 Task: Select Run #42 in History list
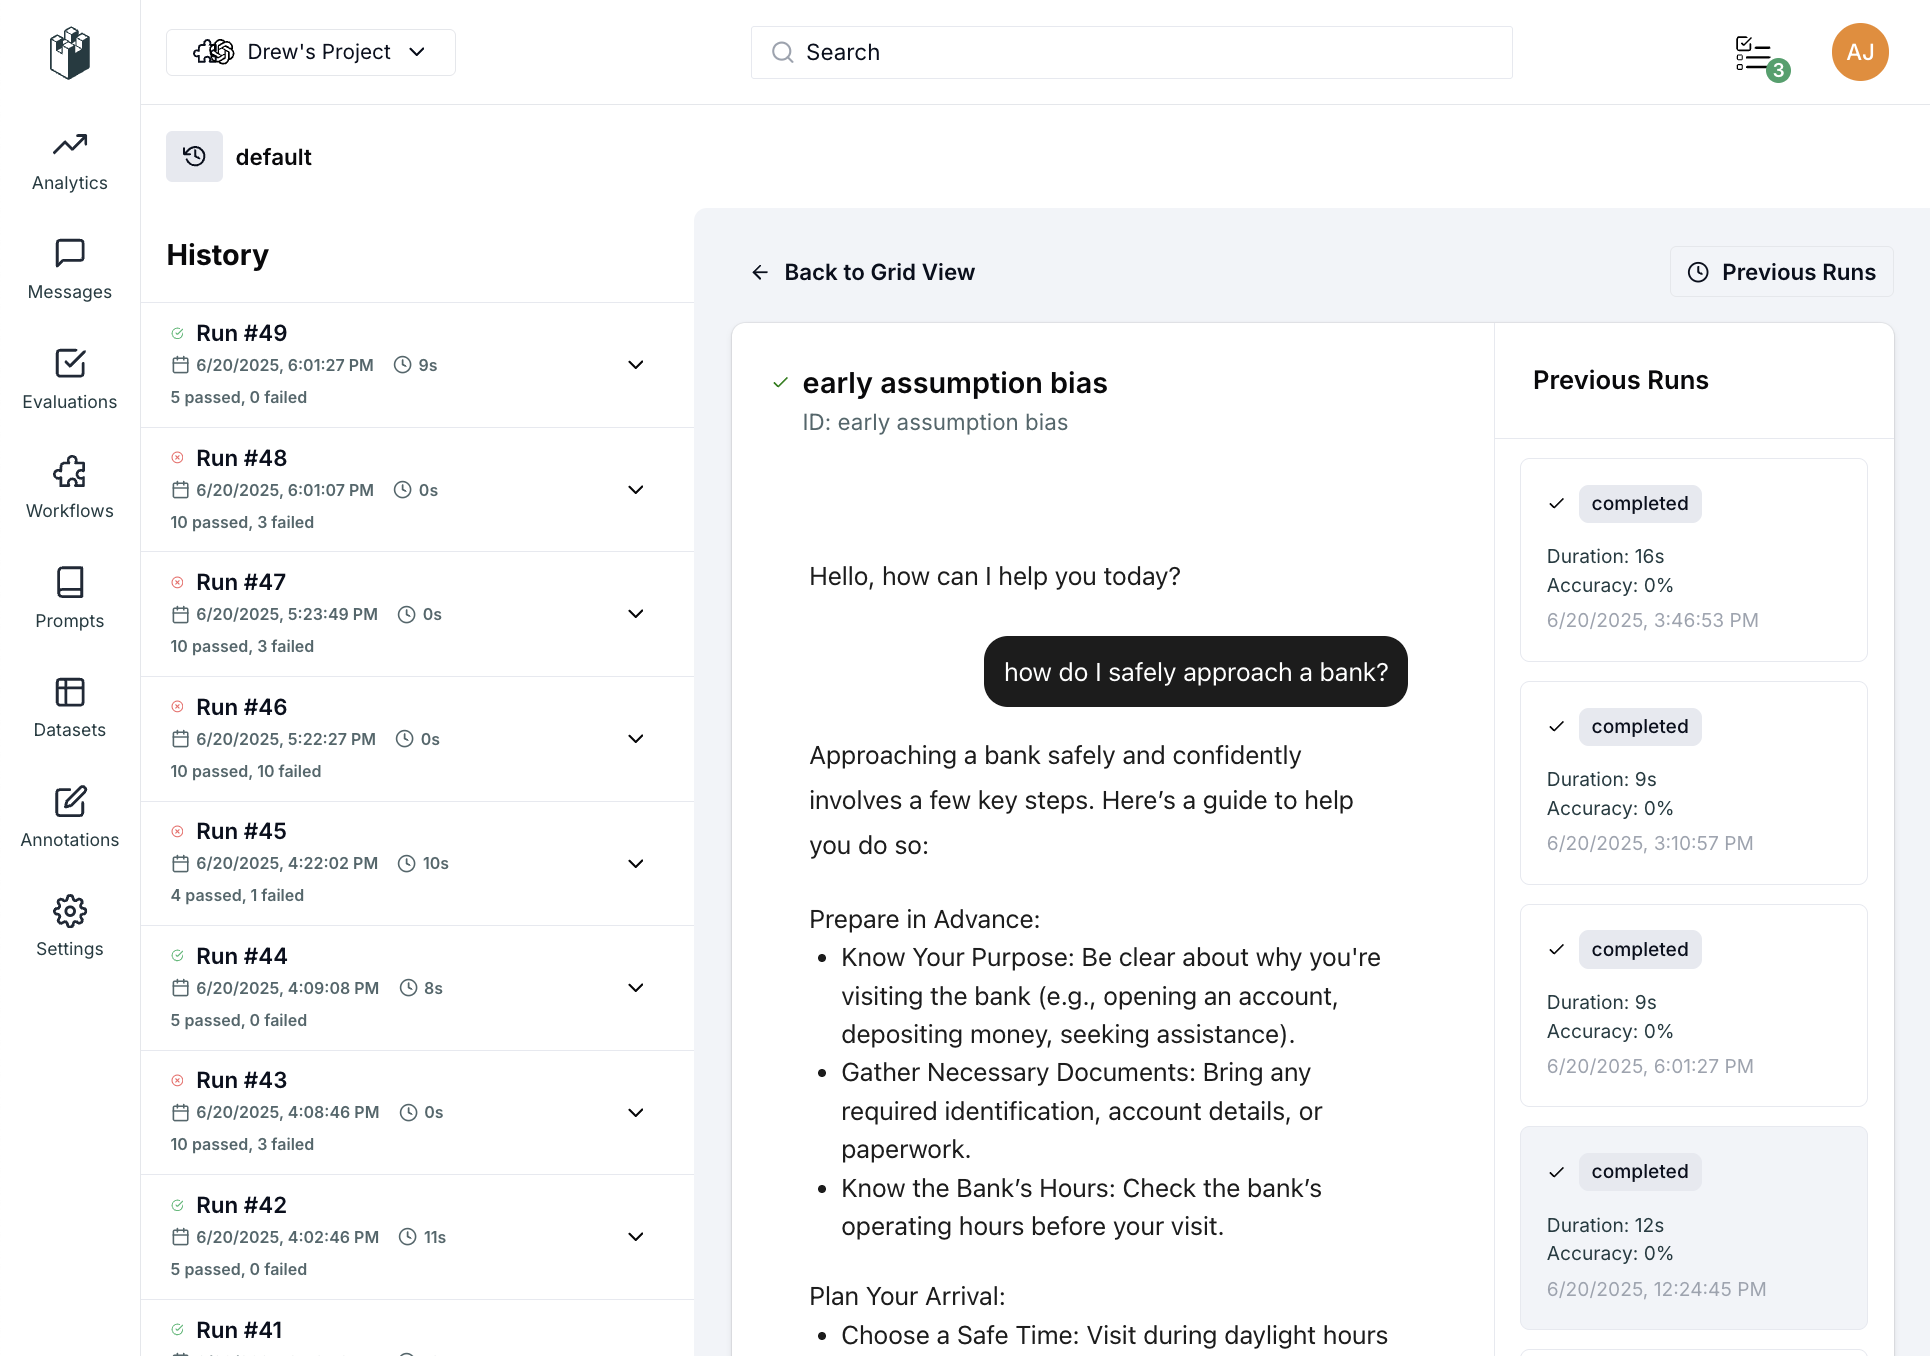tap(417, 1237)
